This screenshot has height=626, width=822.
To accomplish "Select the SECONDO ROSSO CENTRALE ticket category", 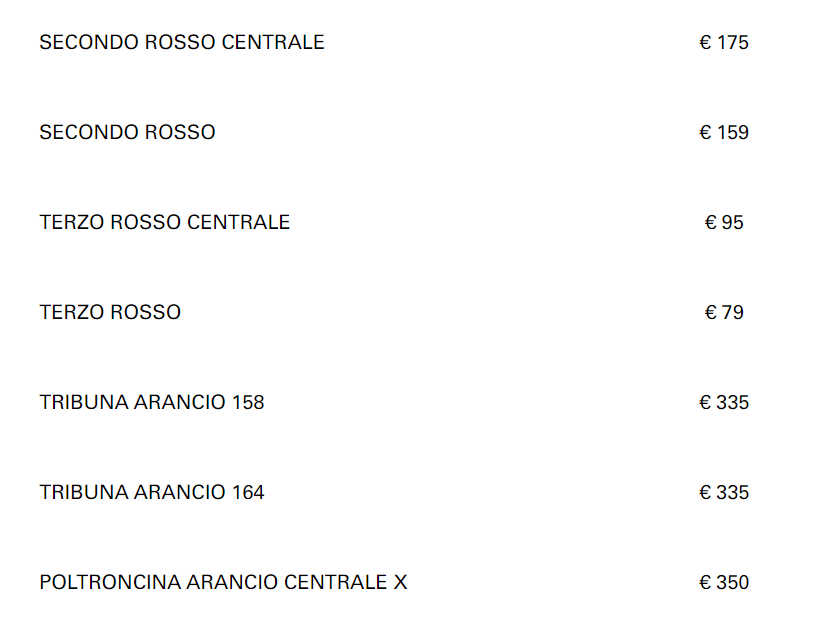I will [182, 43].
